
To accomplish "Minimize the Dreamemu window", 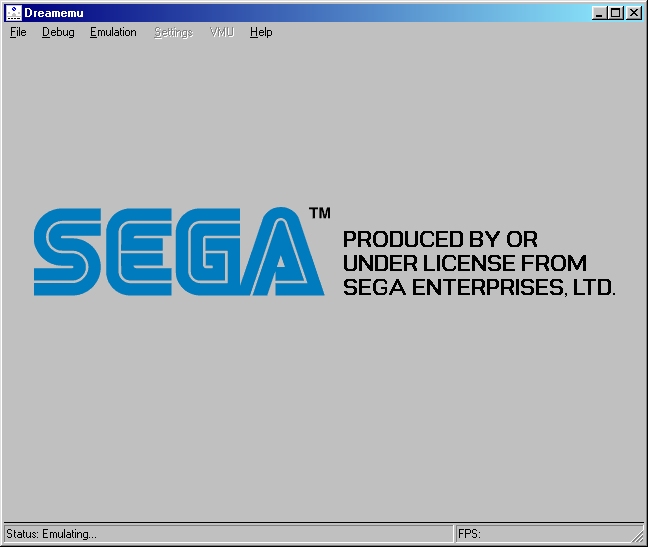I will (599, 13).
